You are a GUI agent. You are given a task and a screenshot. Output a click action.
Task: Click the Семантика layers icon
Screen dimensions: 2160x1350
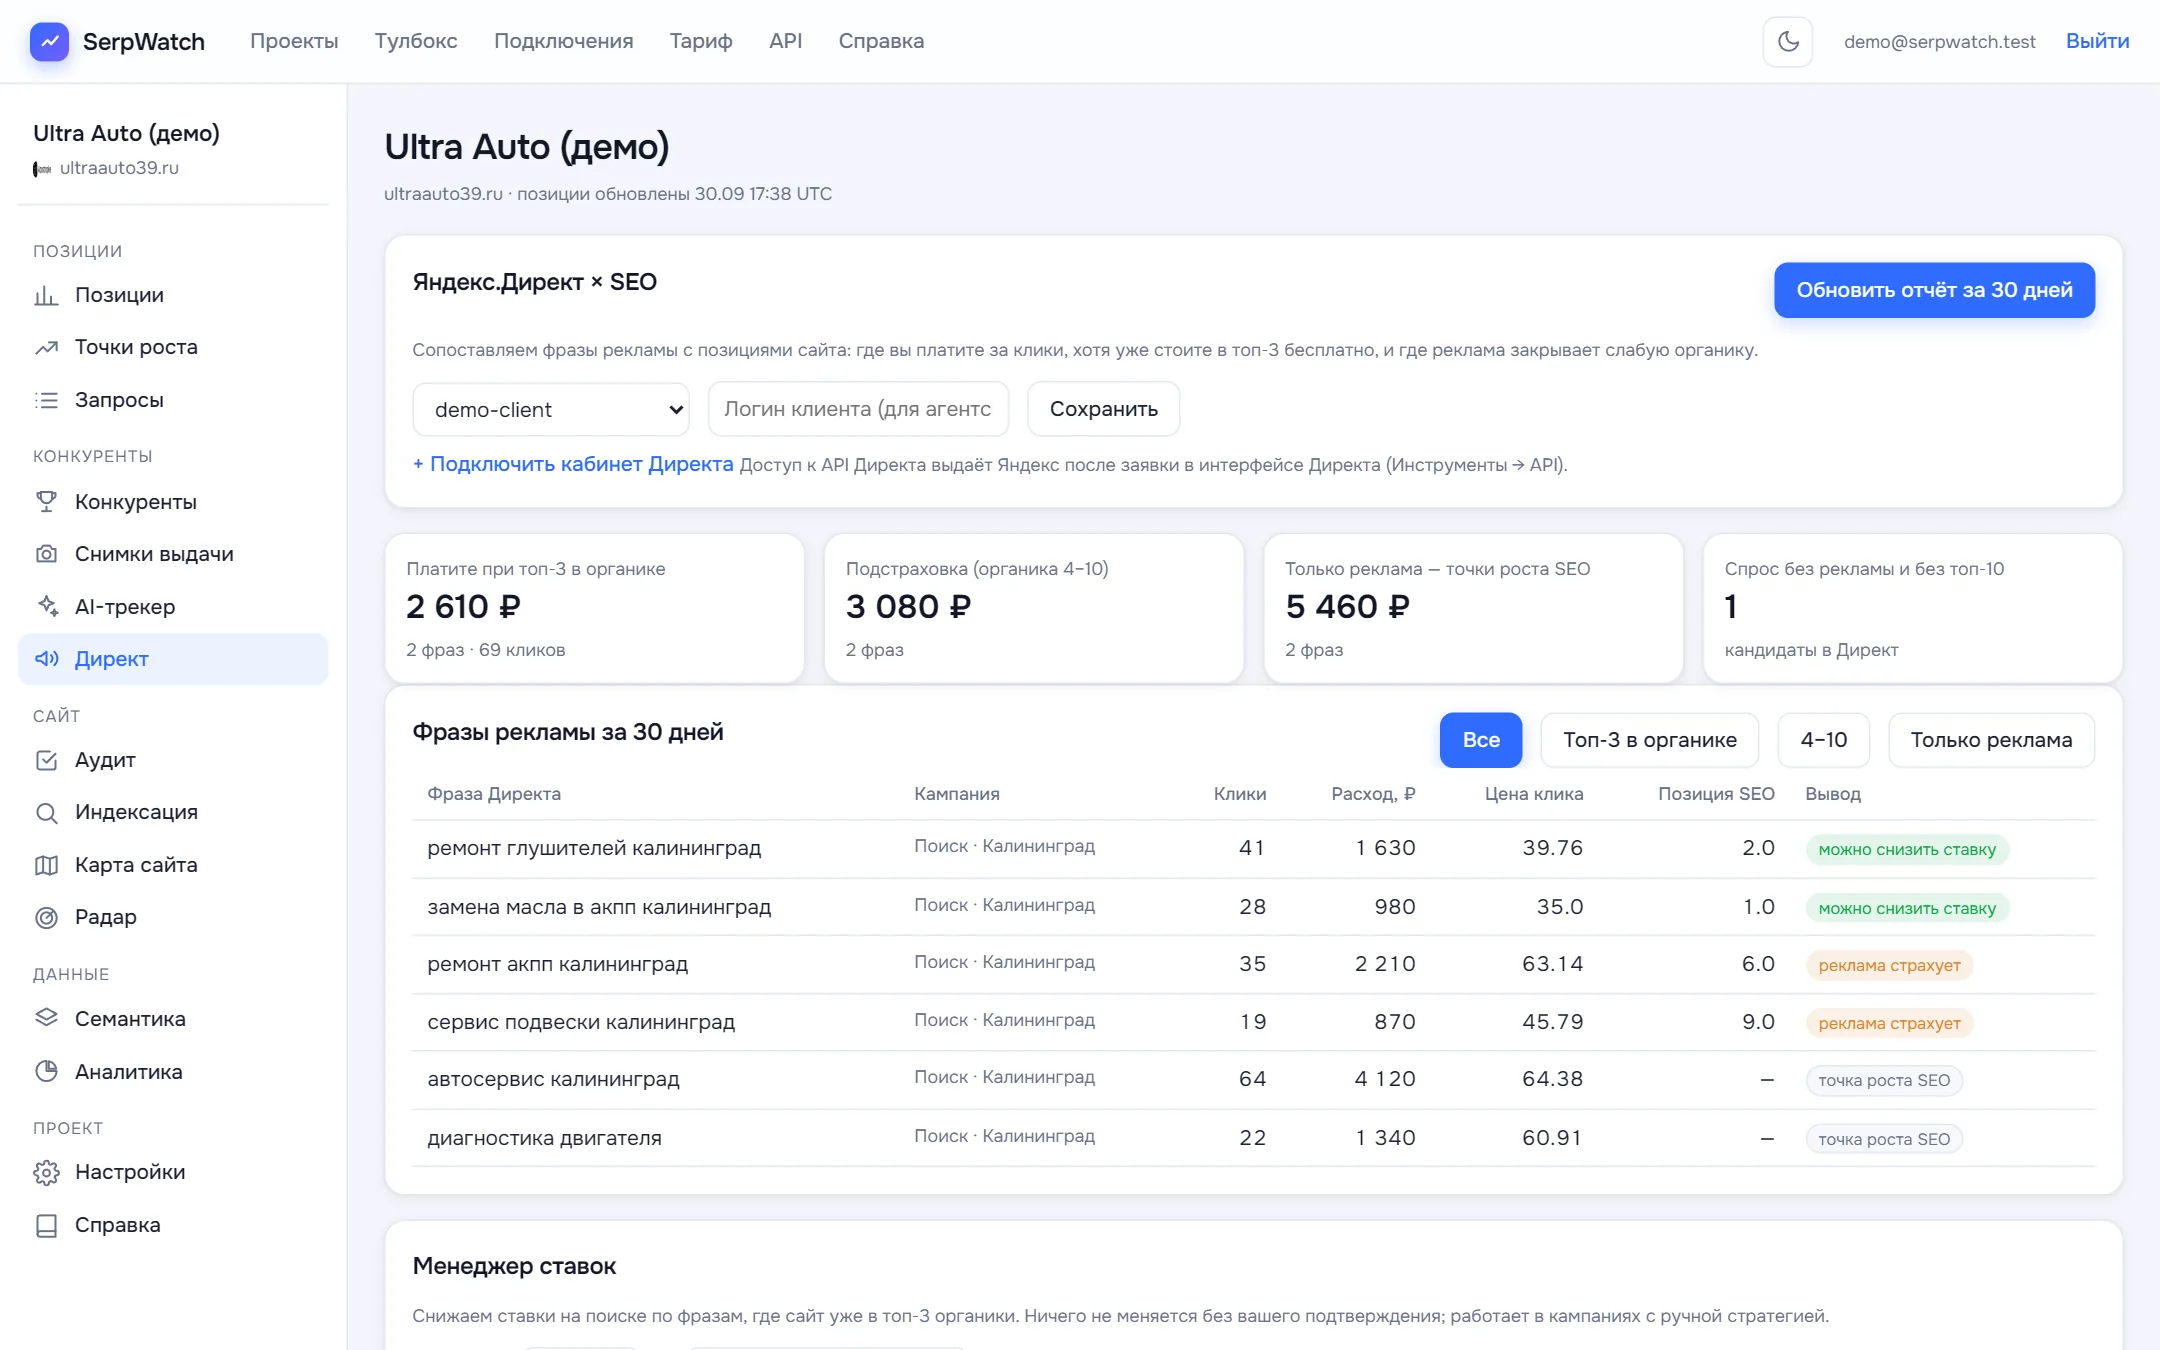click(x=46, y=1019)
